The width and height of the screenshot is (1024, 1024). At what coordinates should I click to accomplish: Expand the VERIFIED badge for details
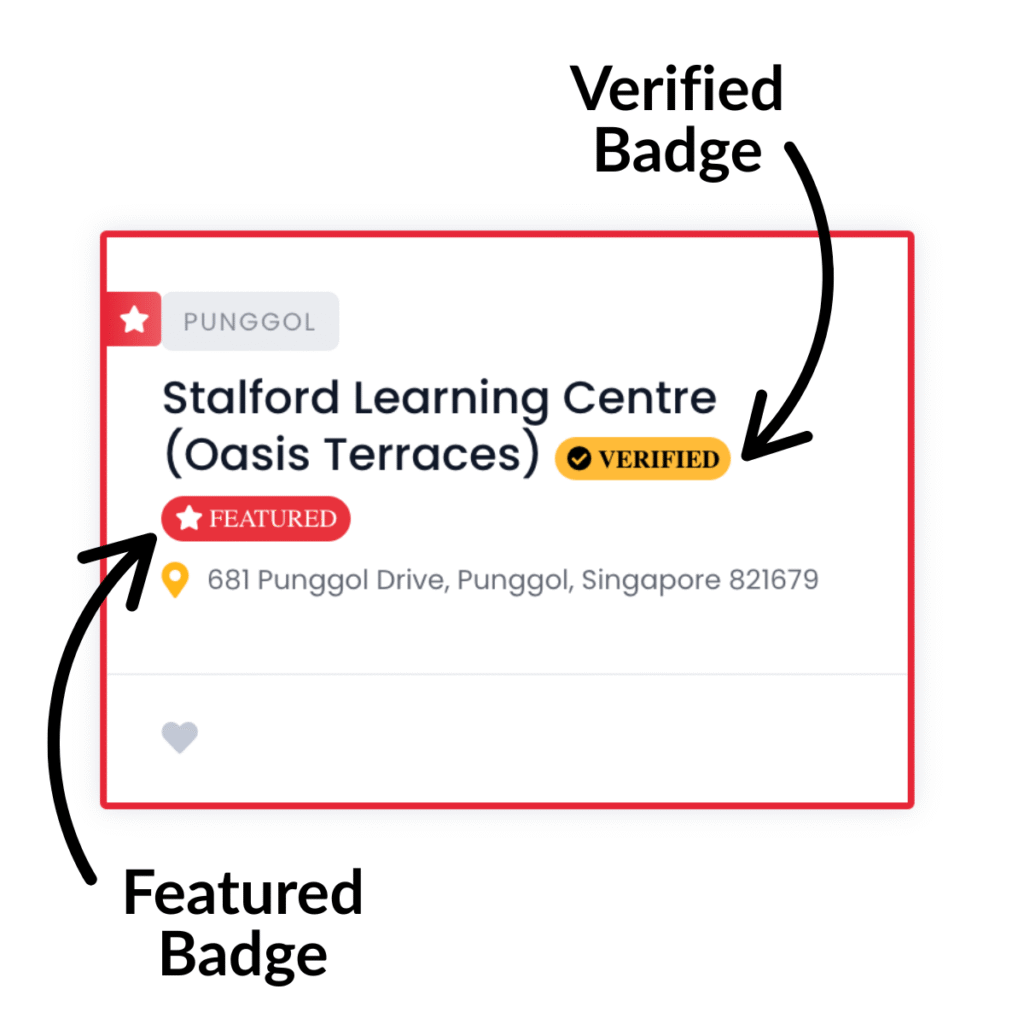click(x=642, y=459)
